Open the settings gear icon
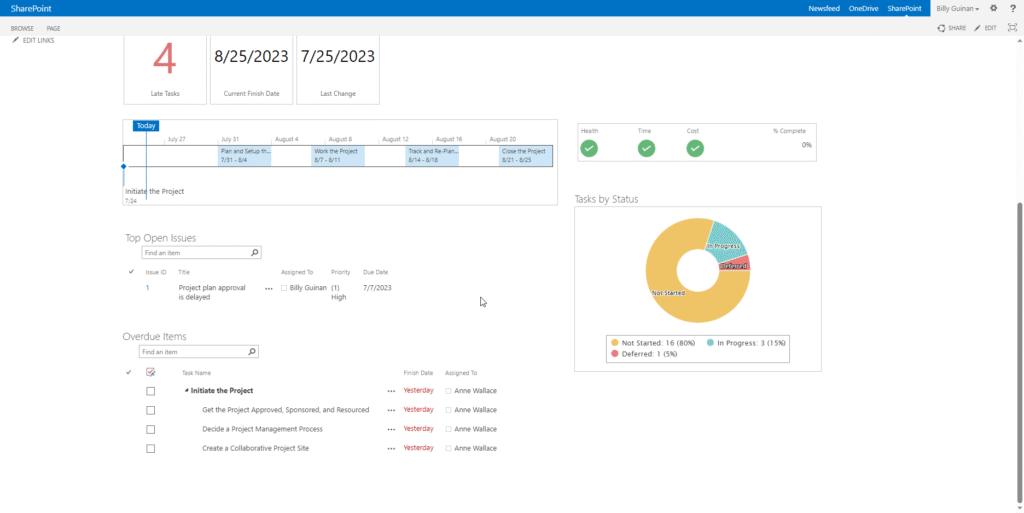1024x513 pixels. [x=993, y=8]
